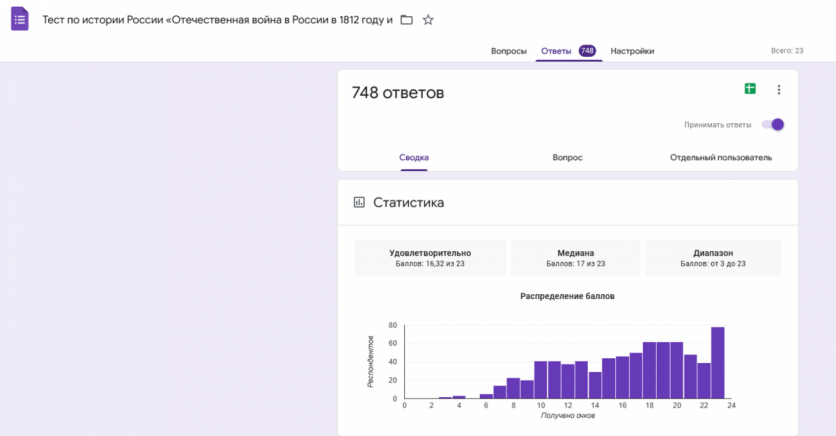Viewport: 836px width, 436px height.
Task: Click the move to folder icon
Action: click(x=406, y=20)
